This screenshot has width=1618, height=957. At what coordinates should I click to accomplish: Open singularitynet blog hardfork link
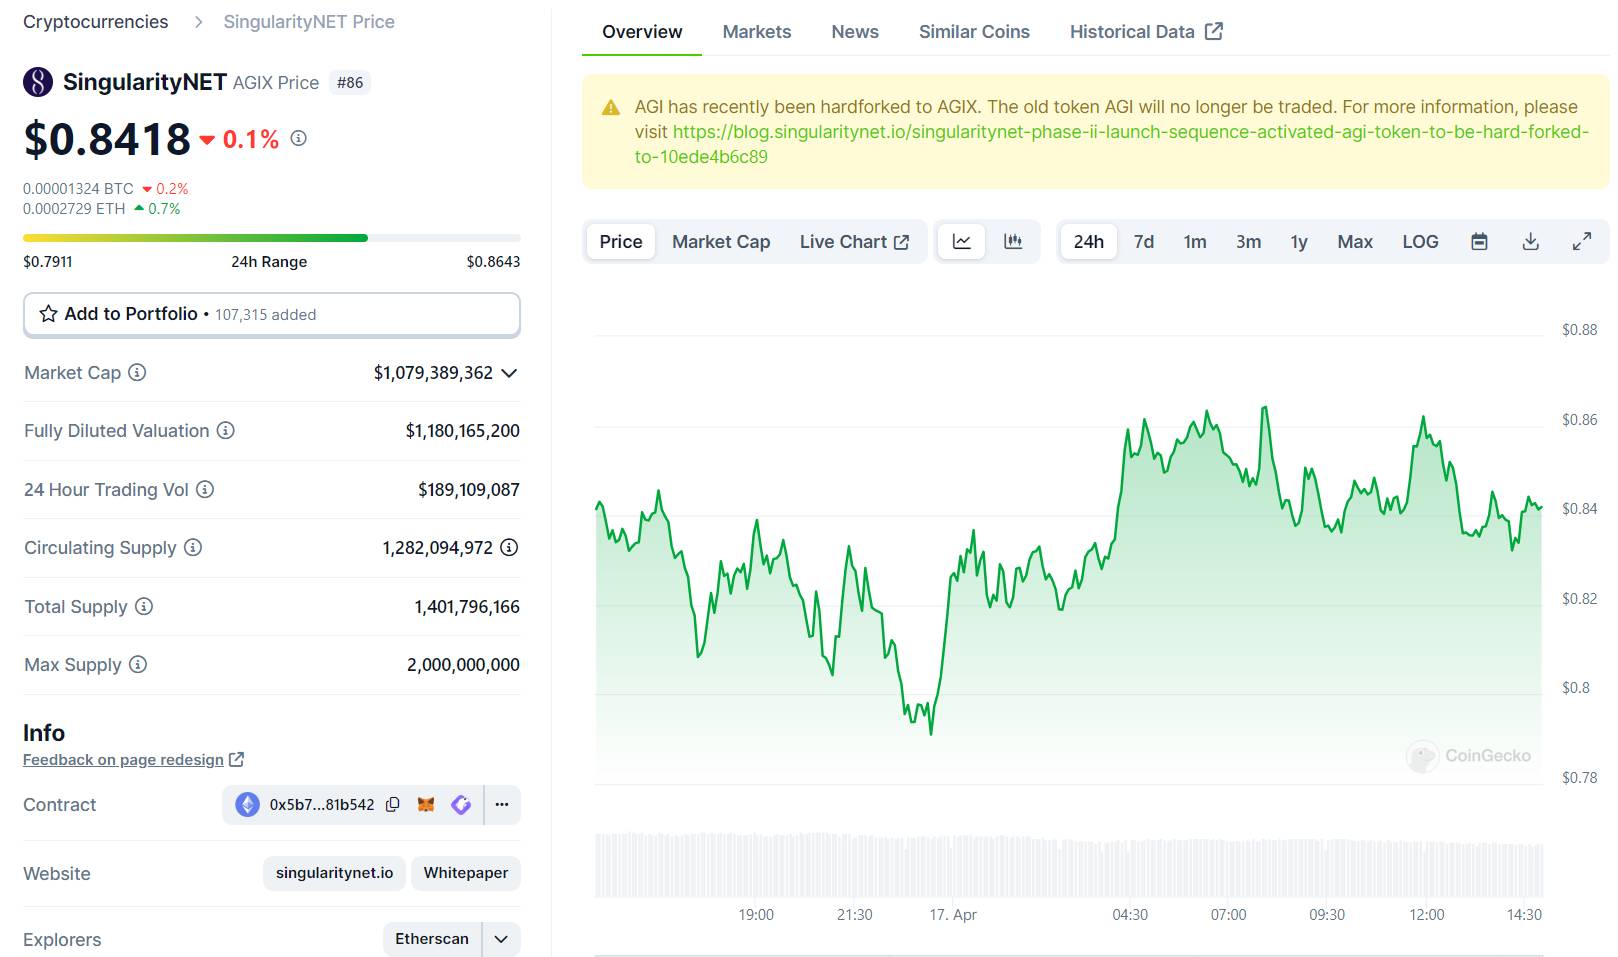pos(1111,144)
